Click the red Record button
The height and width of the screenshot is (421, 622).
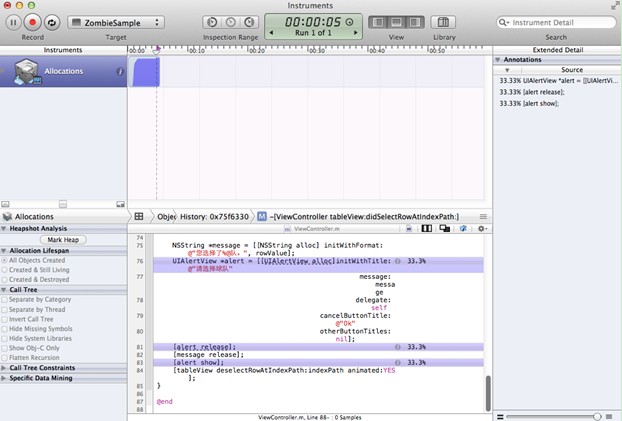[33, 23]
